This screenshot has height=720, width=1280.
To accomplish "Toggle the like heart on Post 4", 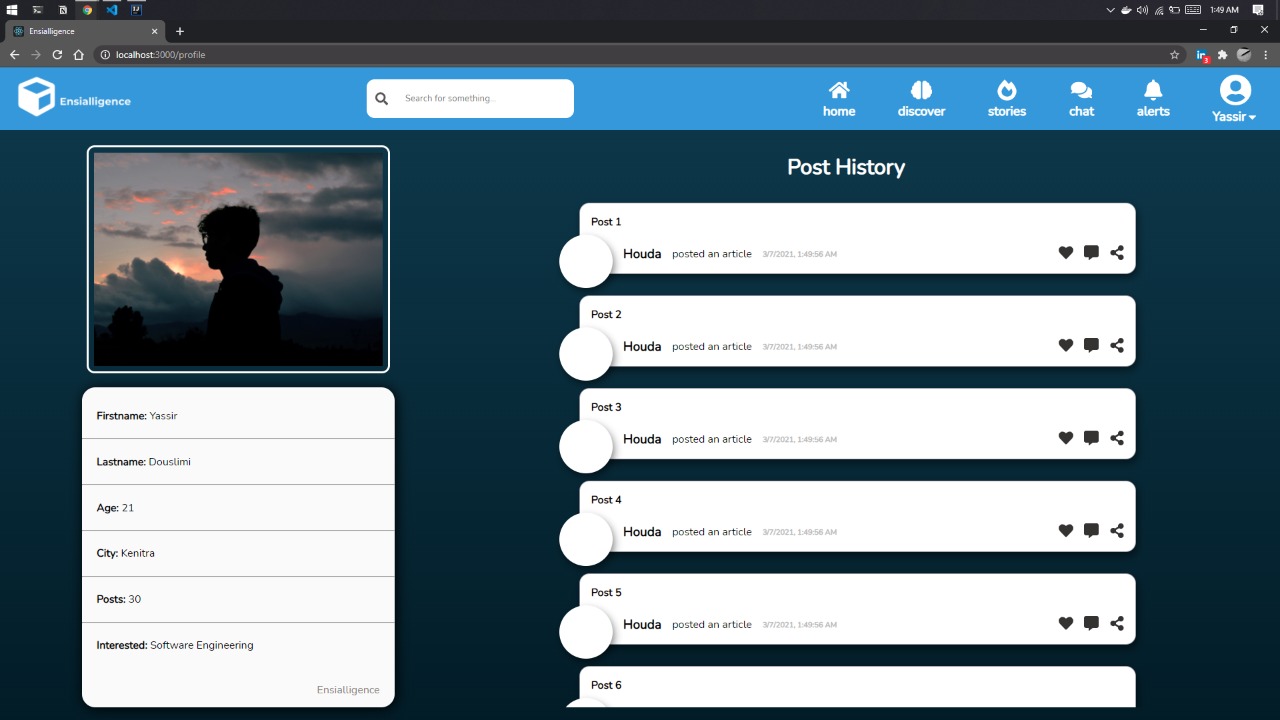I will point(1065,530).
